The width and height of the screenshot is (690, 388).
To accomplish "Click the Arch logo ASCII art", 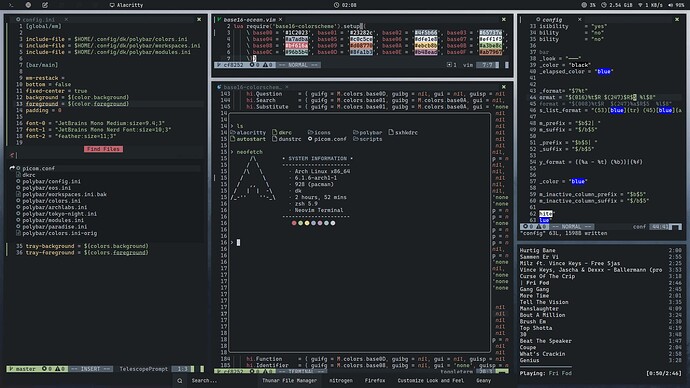I will click(x=253, y=178).
